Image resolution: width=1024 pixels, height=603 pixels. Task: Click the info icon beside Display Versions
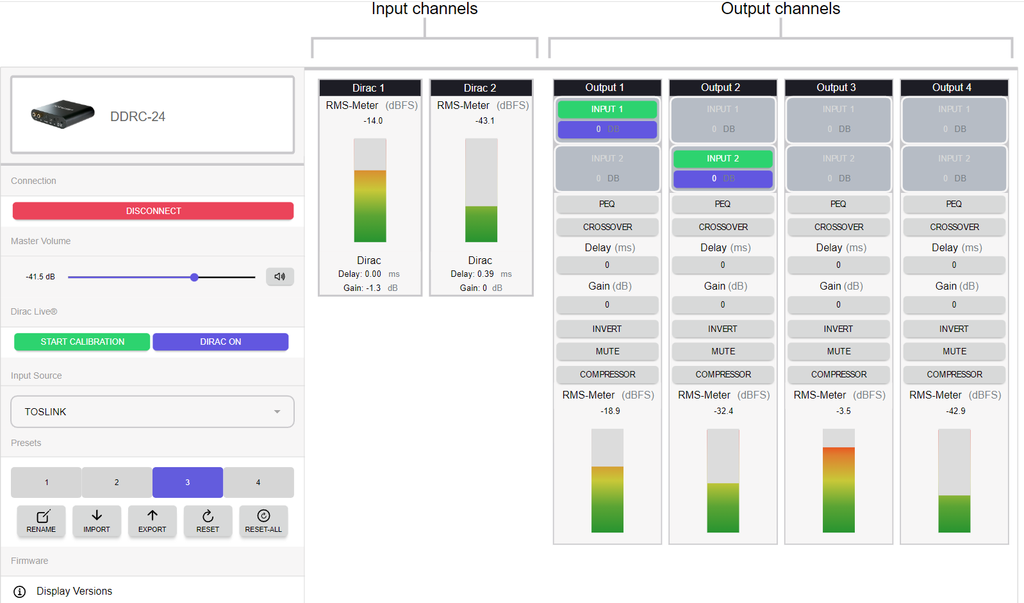[x=19, y=591]
